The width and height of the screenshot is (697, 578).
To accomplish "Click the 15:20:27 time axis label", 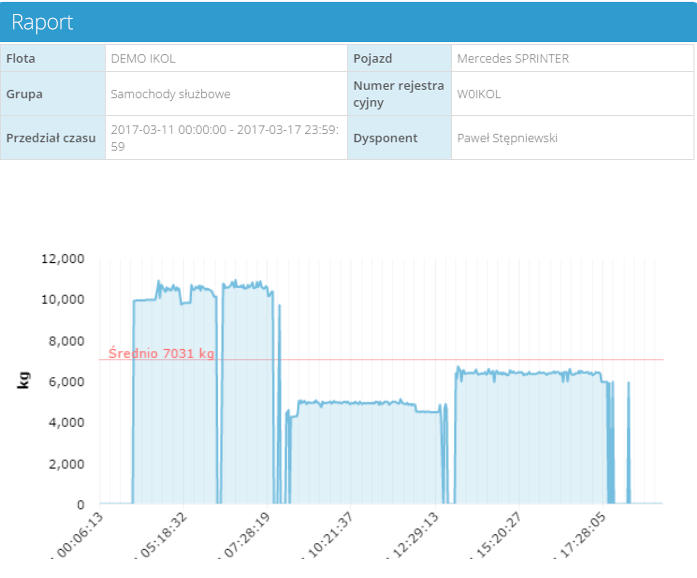I will click(x=497, y=535).
